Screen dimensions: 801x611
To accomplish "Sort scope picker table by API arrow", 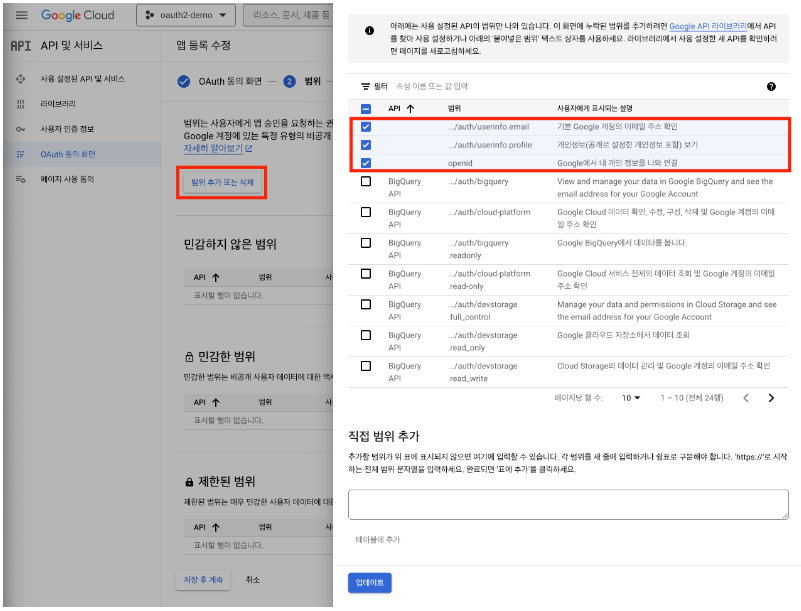I will 410,109.
